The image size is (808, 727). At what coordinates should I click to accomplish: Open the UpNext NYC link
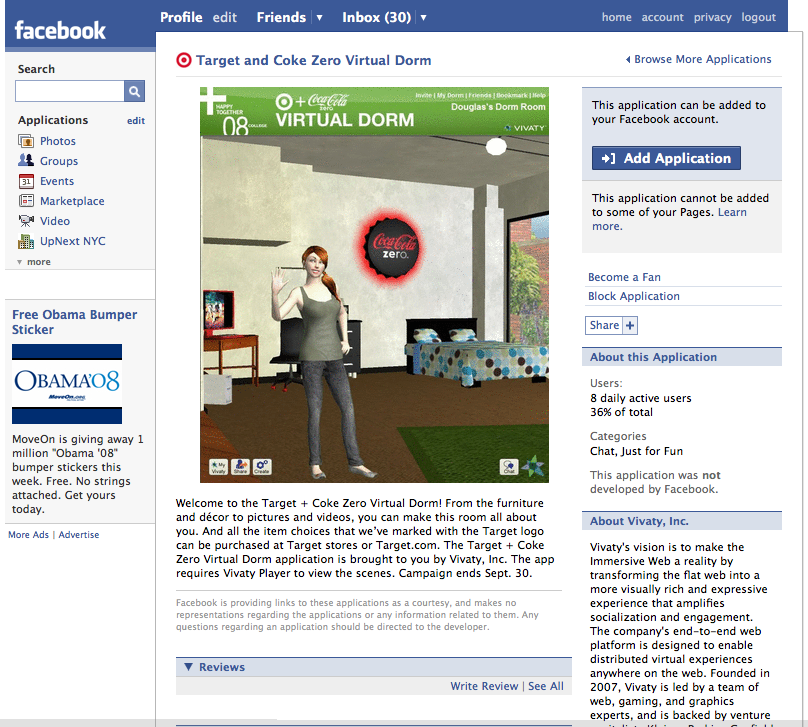click(x=73, y=241)
